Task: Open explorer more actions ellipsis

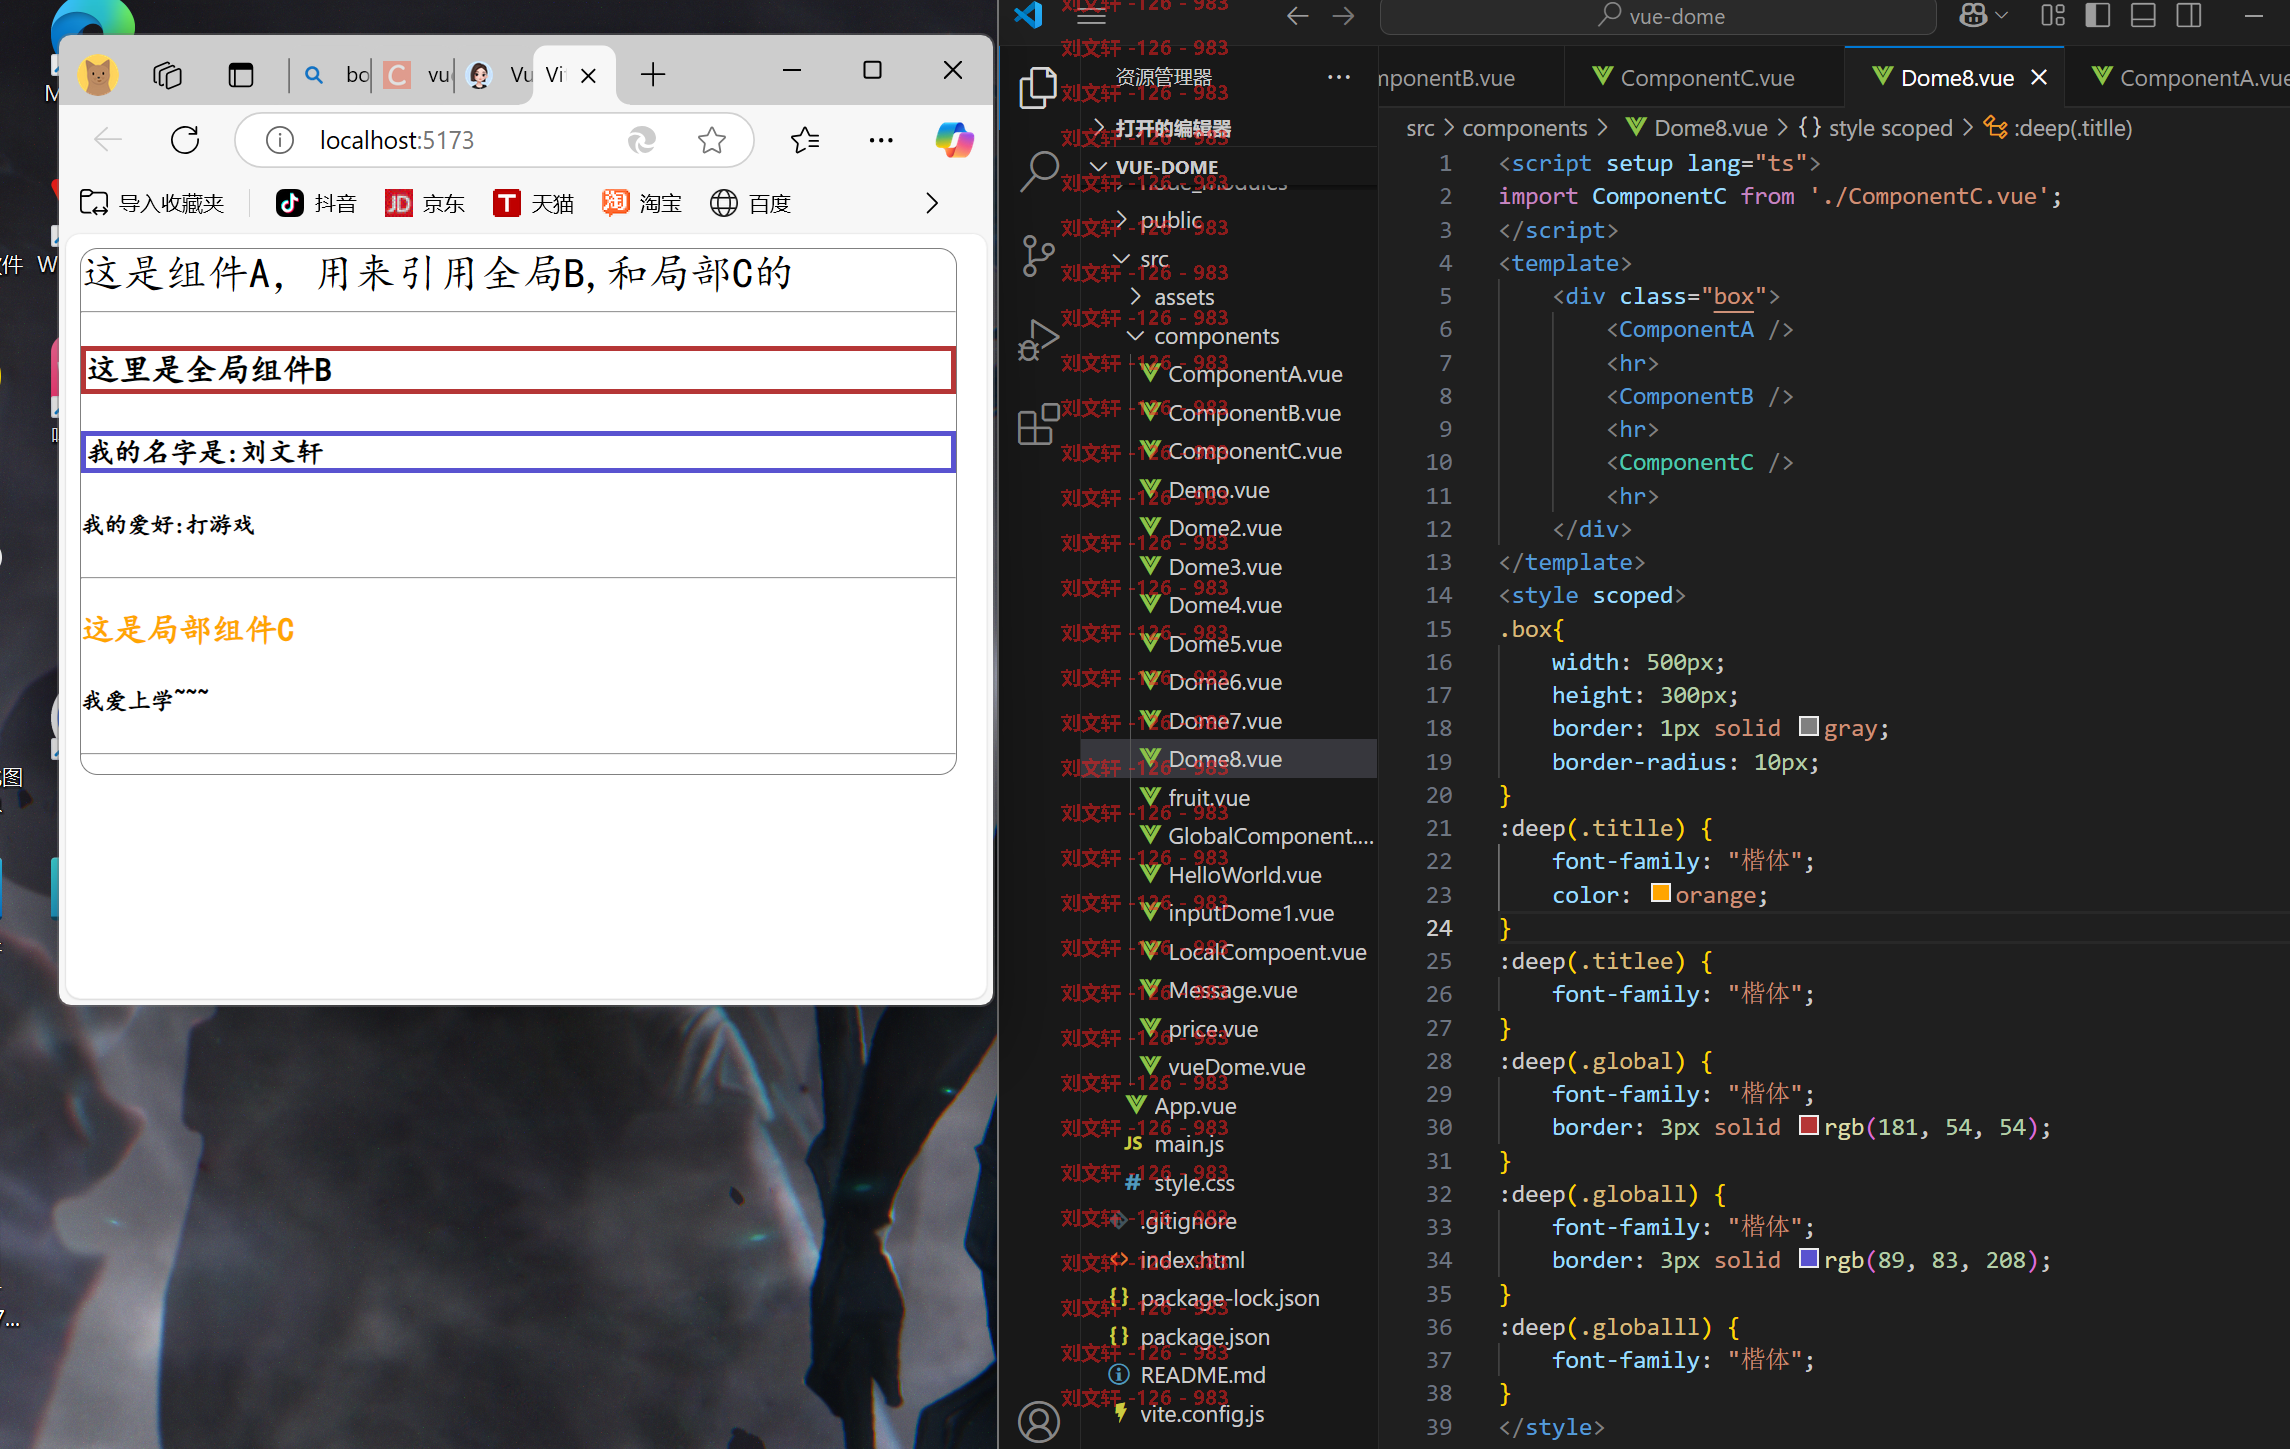Action: [x=1339, y=77]
